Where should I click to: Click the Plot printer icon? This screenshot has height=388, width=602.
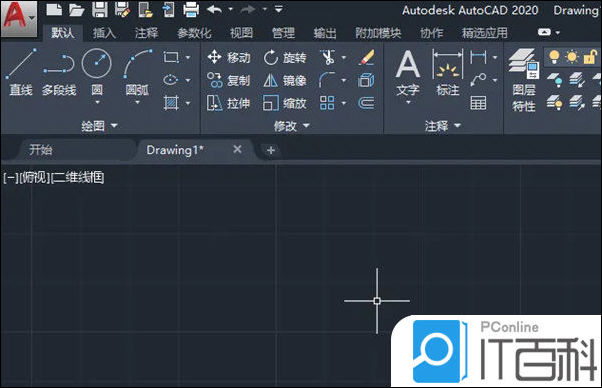[x=191, y=9]
